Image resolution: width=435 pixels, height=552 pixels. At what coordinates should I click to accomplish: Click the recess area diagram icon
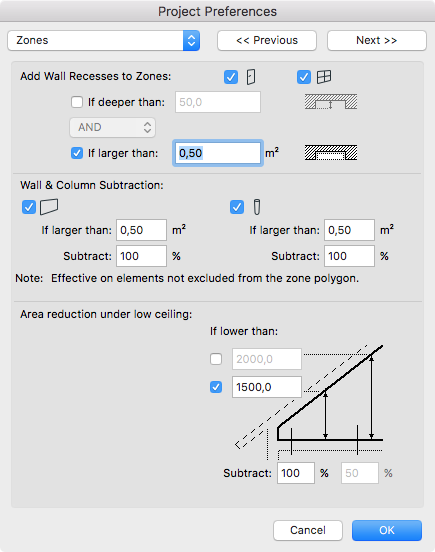[x=331, y=153]
